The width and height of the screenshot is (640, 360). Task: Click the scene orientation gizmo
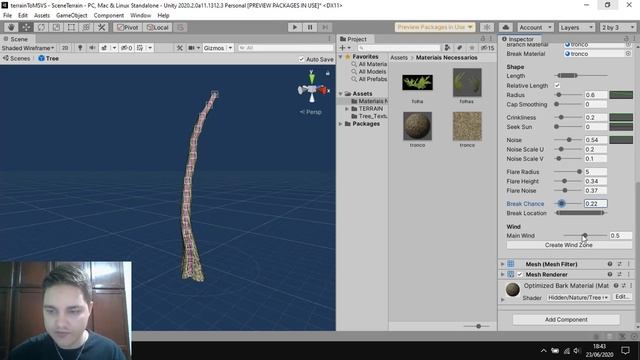pos(312,89)
